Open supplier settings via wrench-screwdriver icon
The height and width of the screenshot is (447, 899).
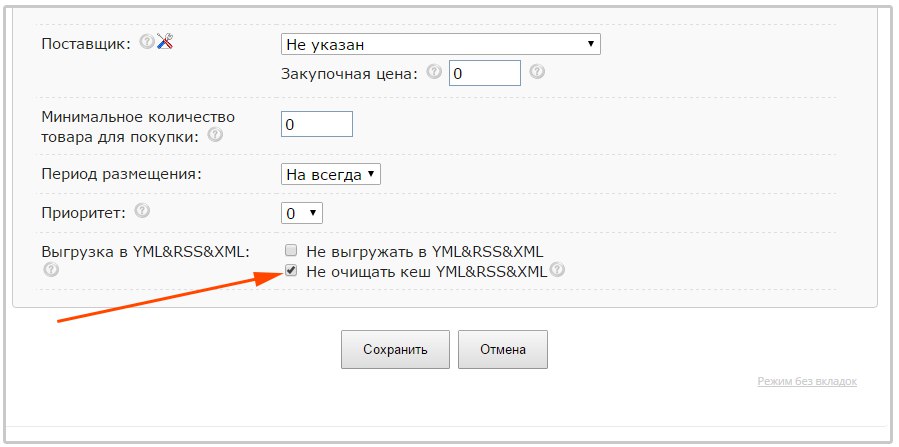click(x=165, y=42)
